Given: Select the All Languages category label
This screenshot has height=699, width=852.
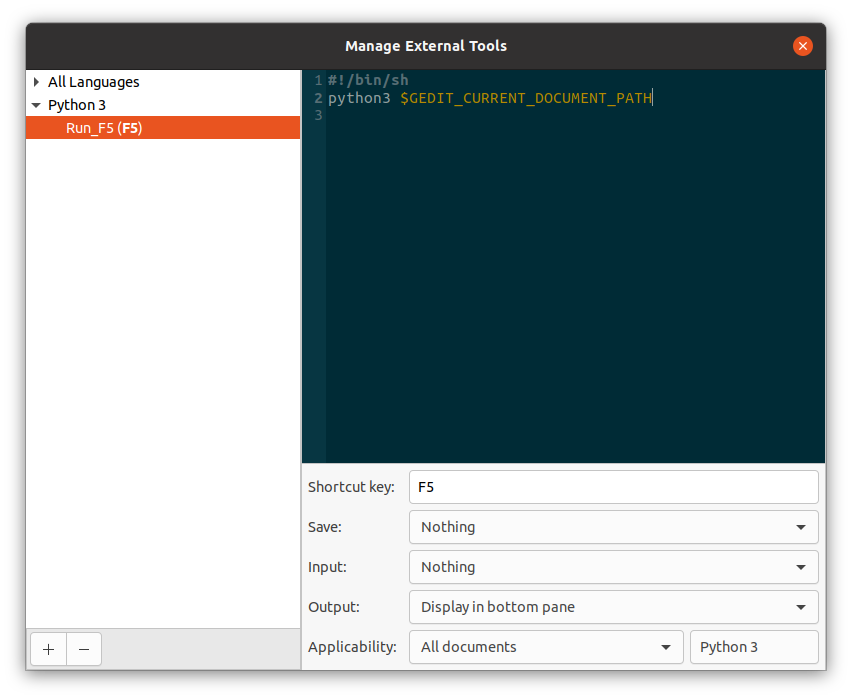Looking at the screenshot, I should click(x=93, y=82).
